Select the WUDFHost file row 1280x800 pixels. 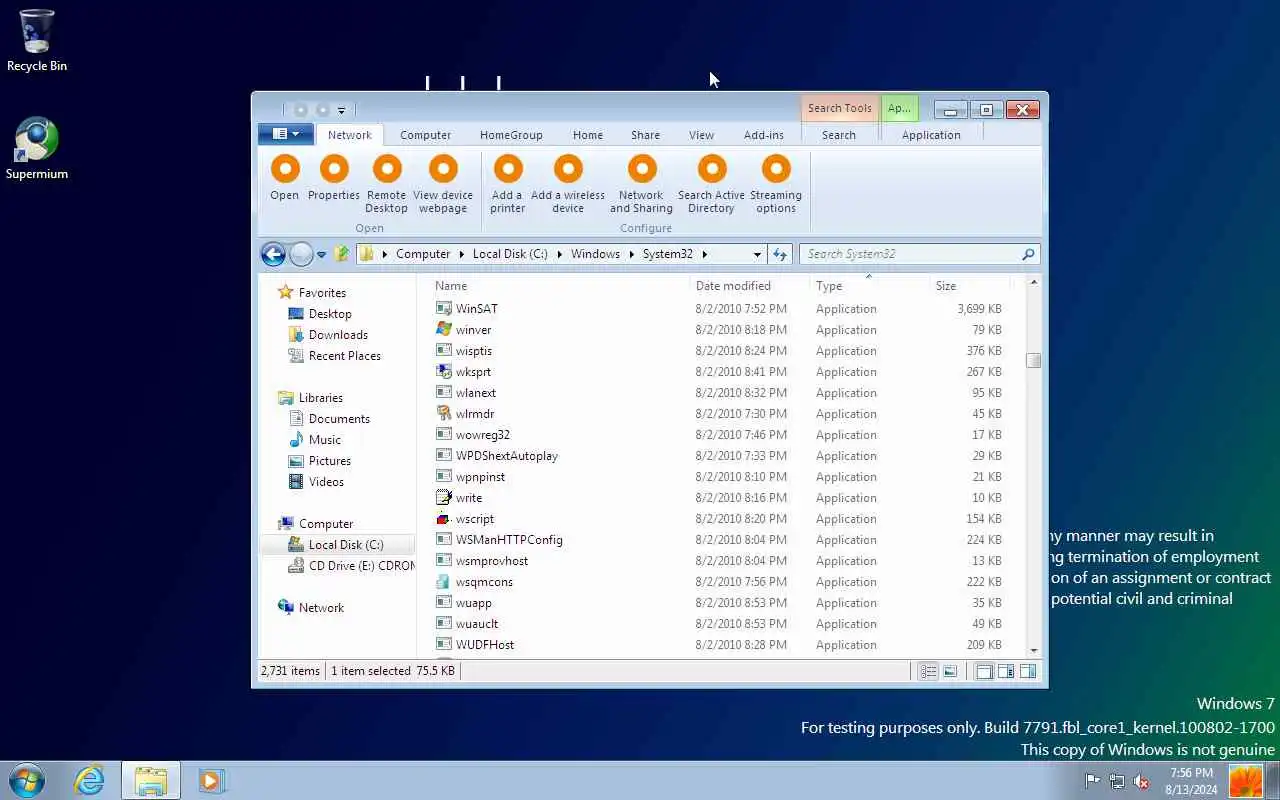click(723, 645)
